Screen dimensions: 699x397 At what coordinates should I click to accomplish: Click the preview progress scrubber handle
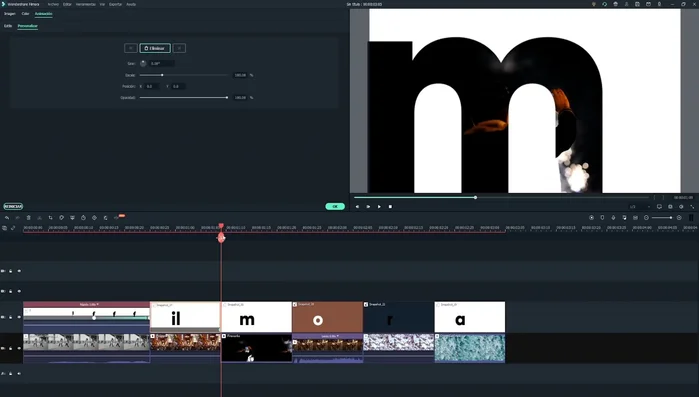[475, 197]
